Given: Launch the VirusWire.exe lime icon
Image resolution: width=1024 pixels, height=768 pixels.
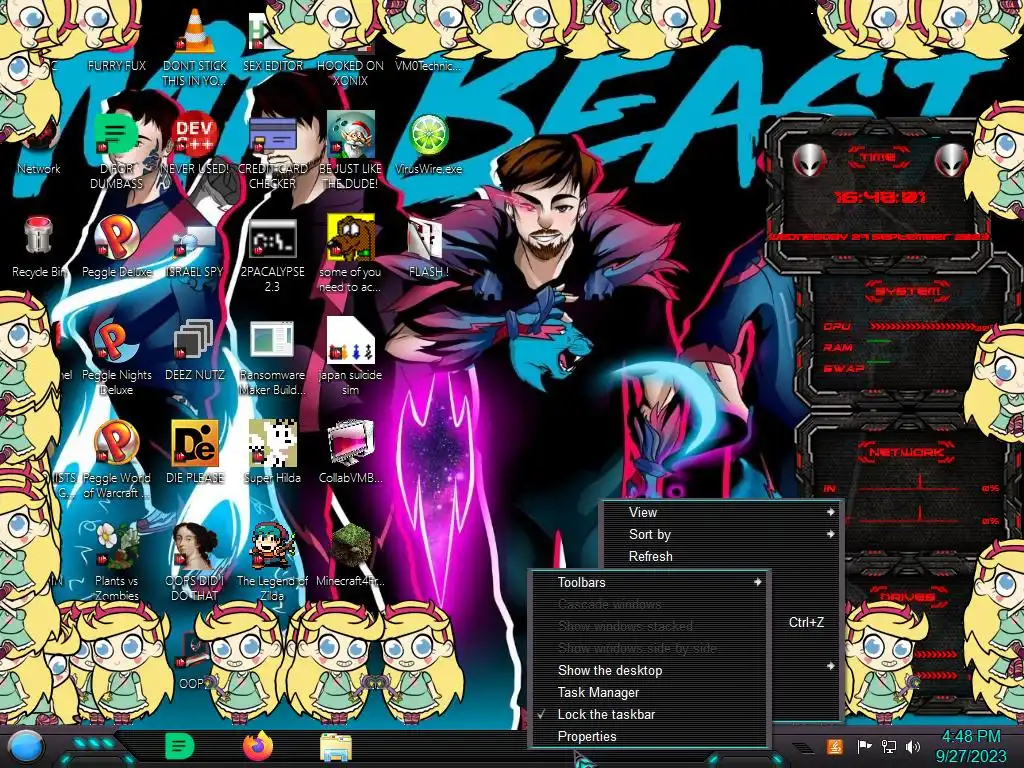Looking at the screenshot, I should pos(428,137).
